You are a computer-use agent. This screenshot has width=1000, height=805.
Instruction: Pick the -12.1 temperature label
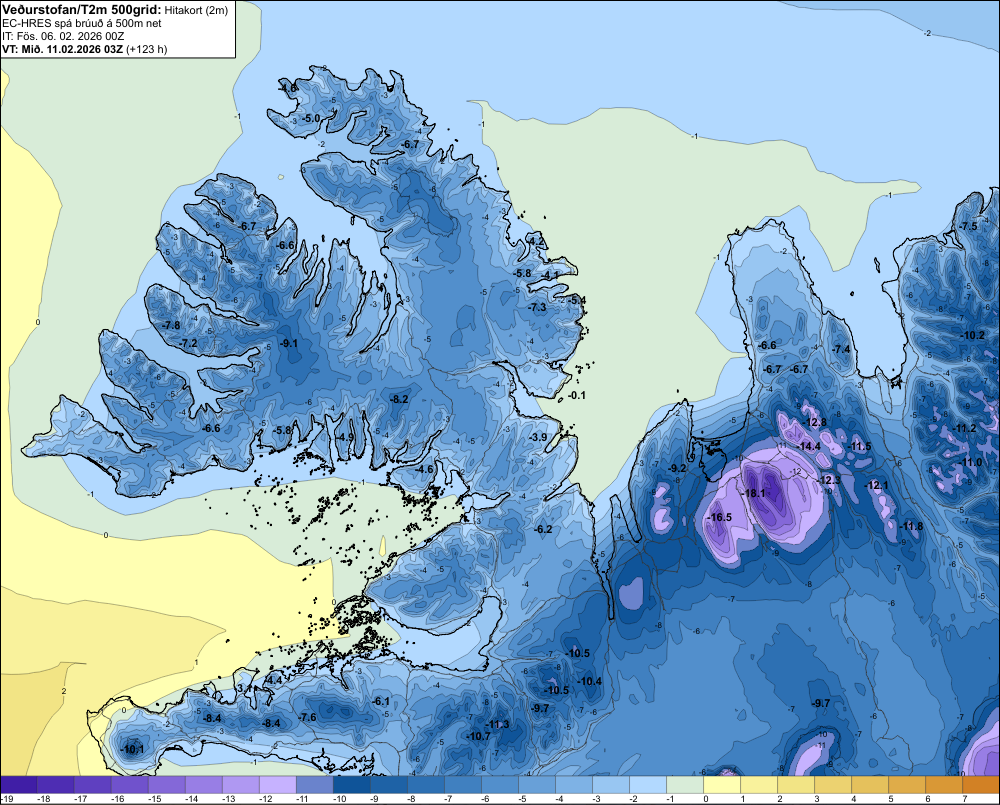876,485
